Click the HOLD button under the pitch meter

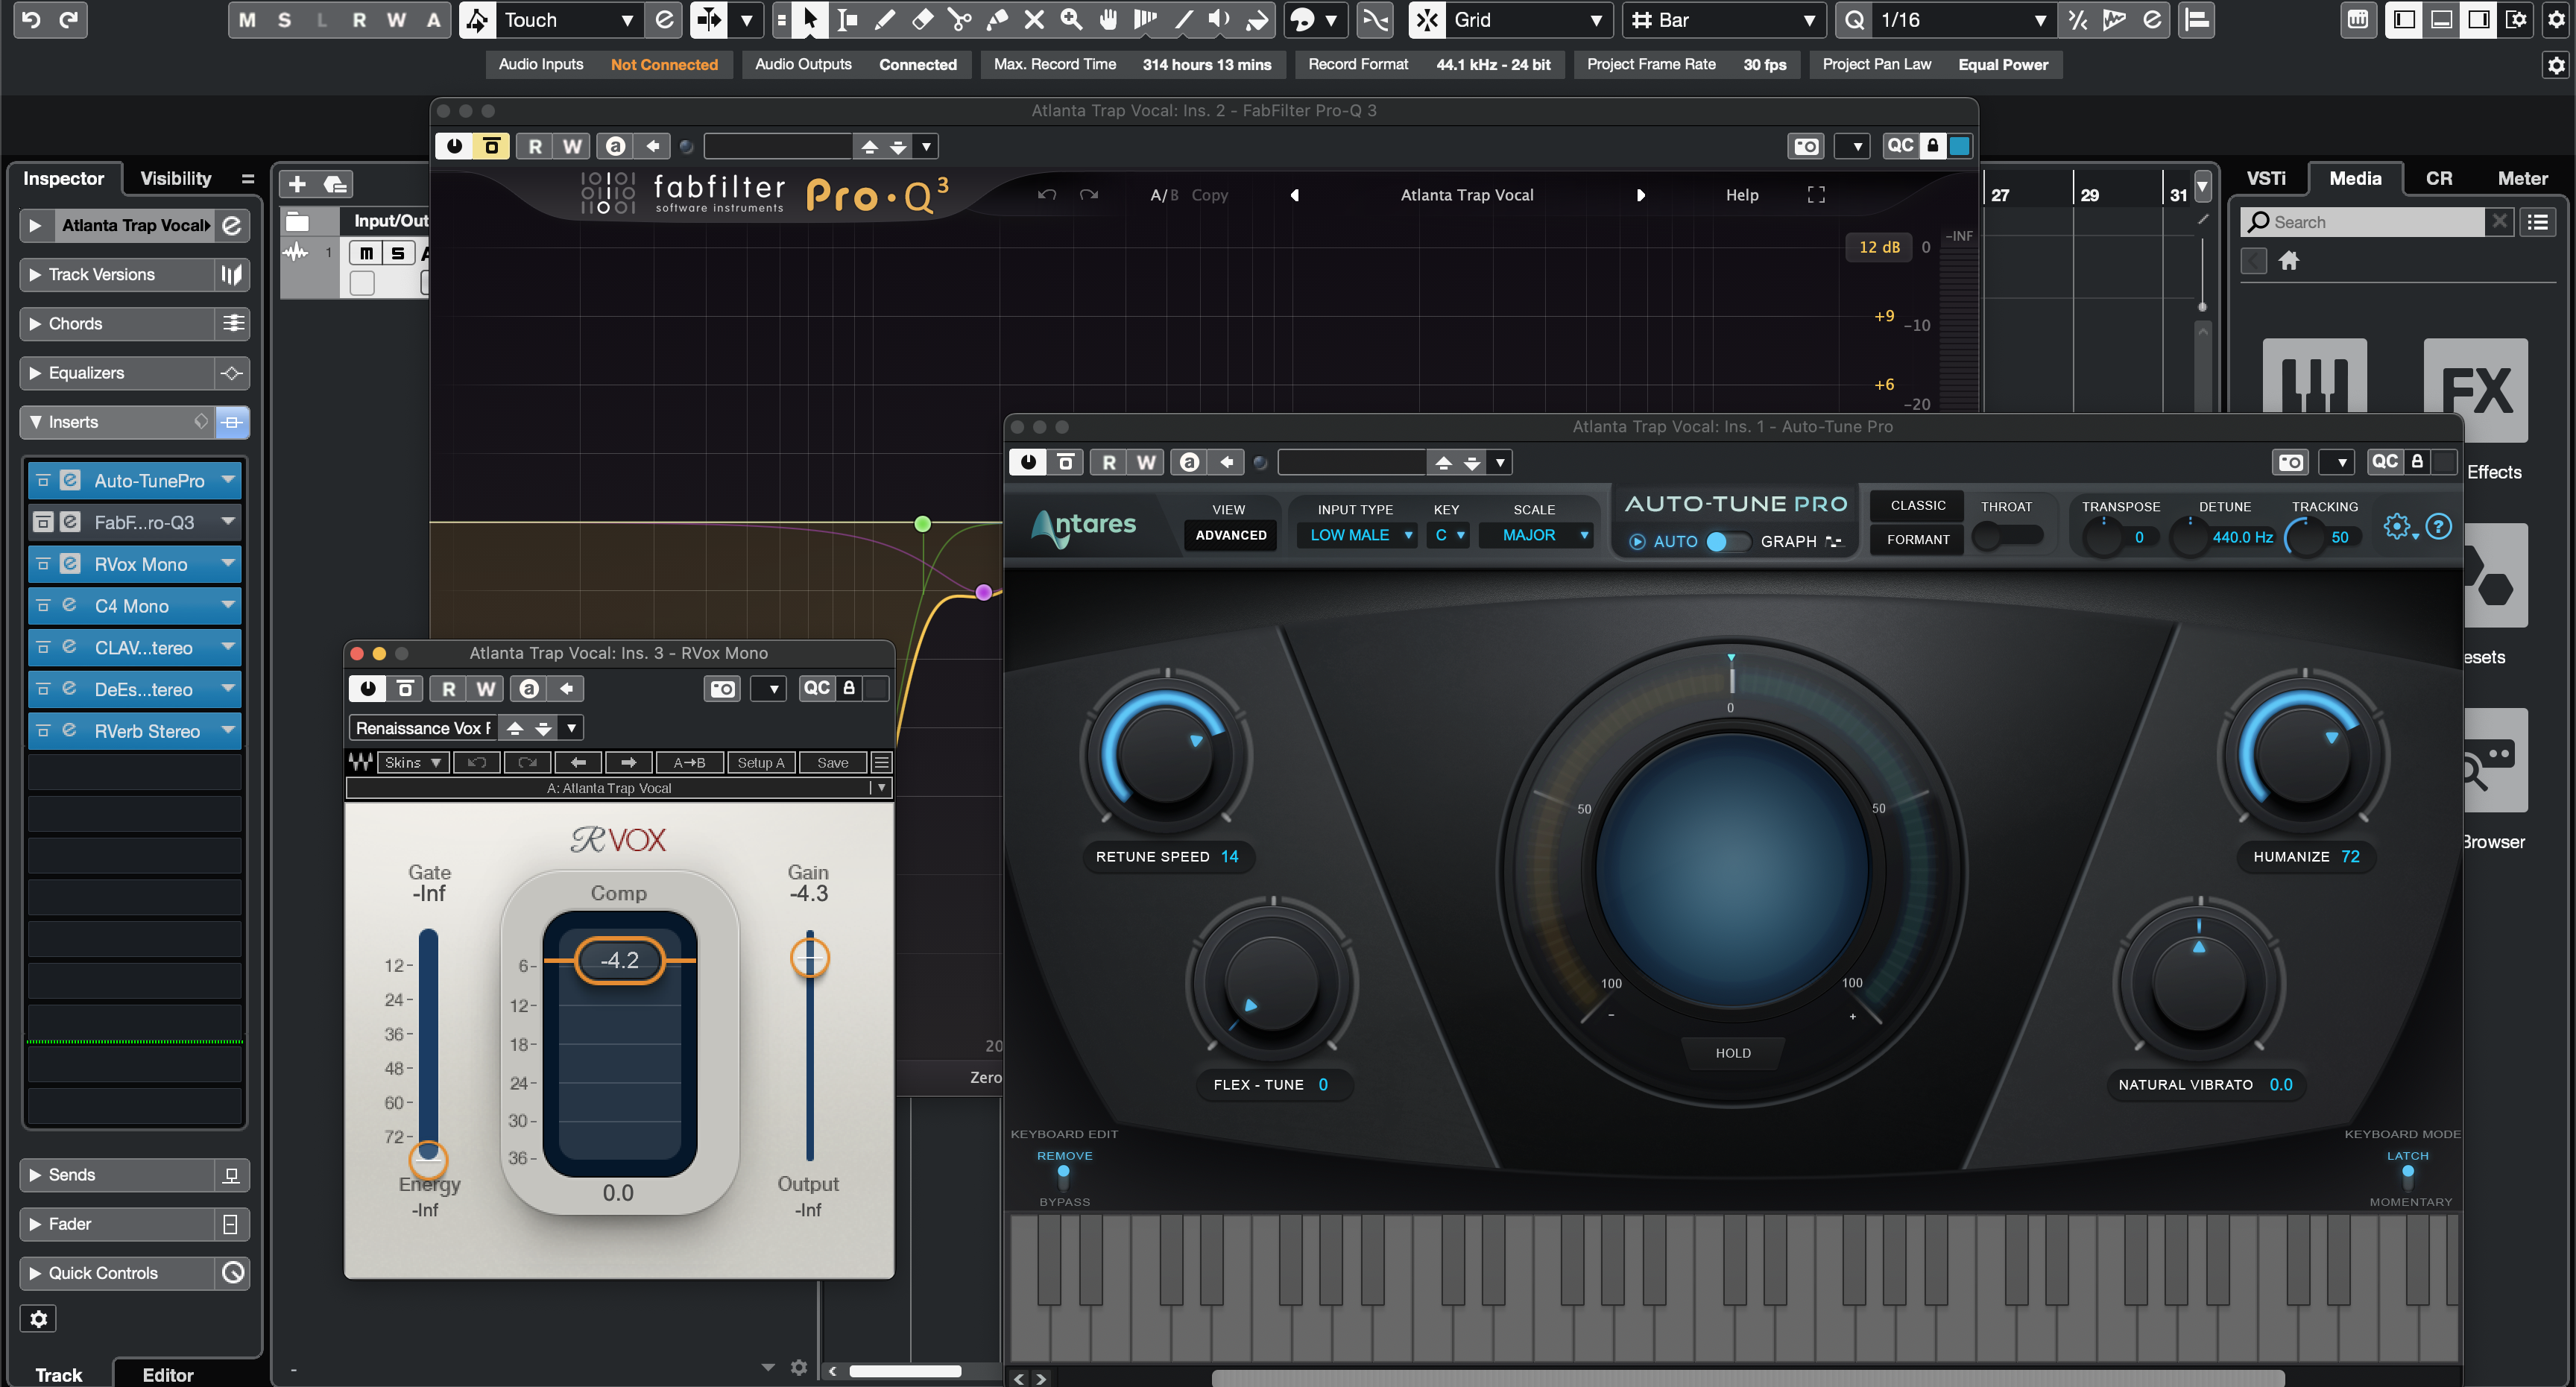click(x=1732, y=1052)
